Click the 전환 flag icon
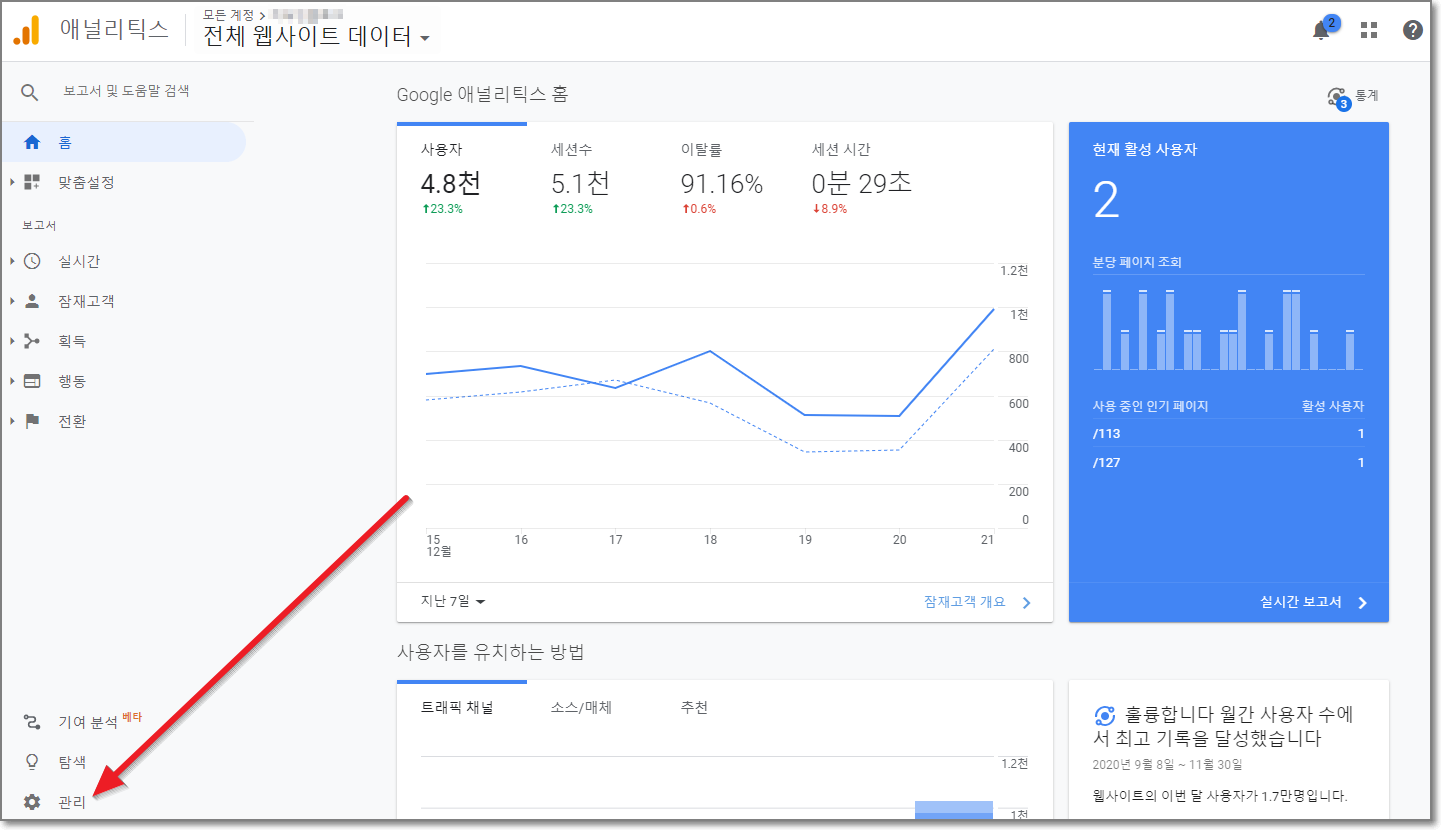This screenshot has height=830, width=1441. [32, 421]
